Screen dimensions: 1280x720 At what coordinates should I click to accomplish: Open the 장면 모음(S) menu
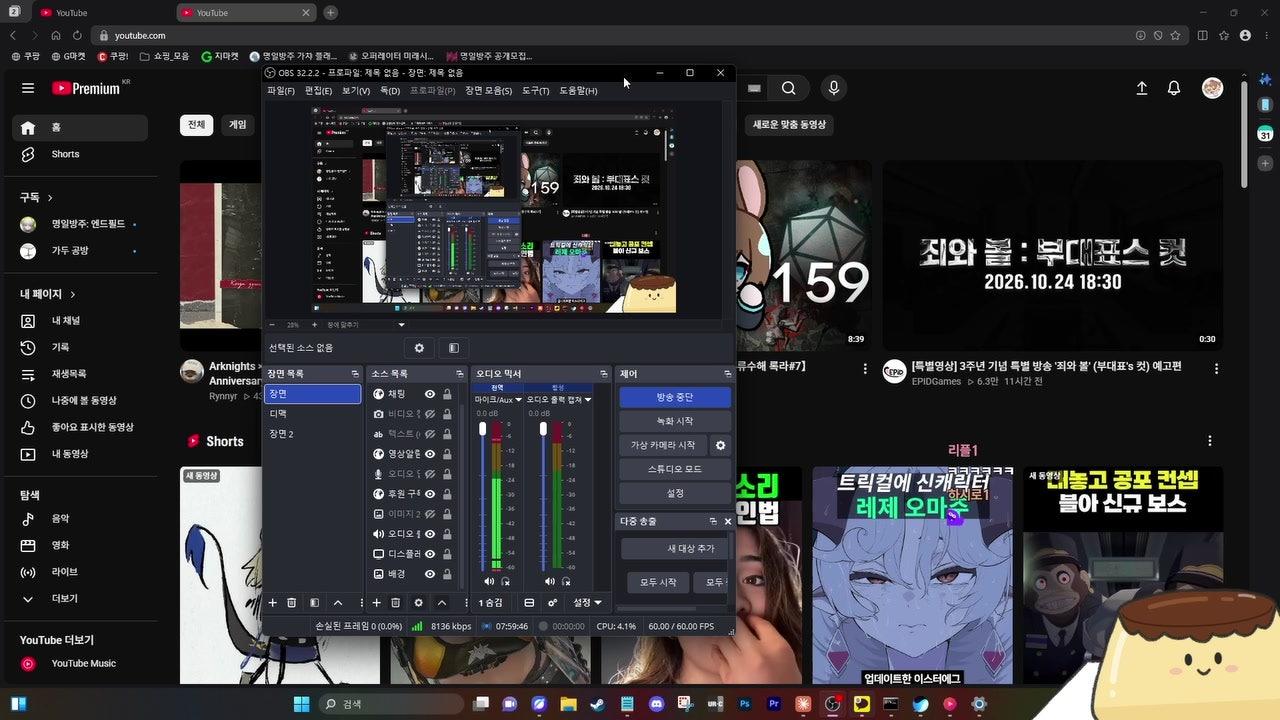(488, 91)
